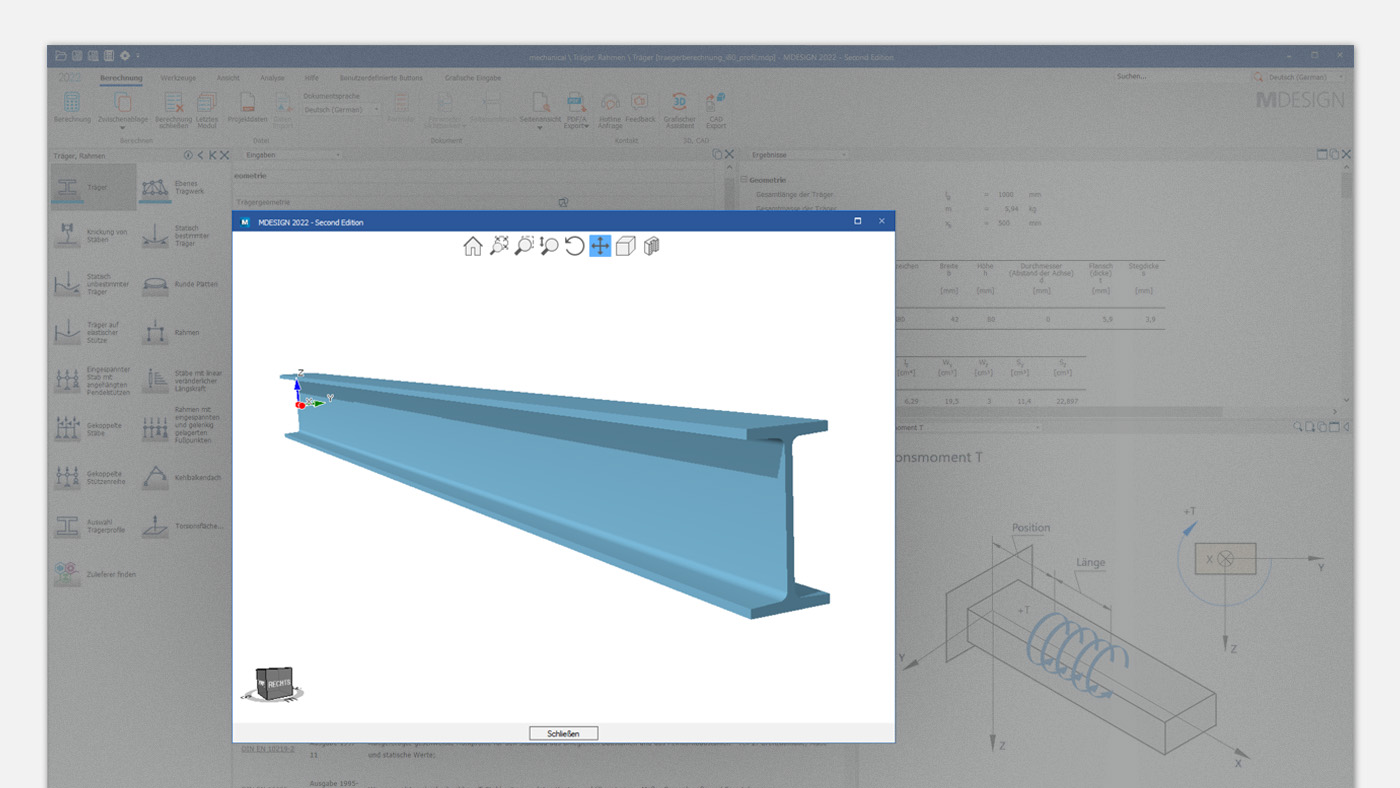Viewport: 1400px width, 788px height.
Task: Open the PDF/A Export dropdown
Action: [576, 111]
